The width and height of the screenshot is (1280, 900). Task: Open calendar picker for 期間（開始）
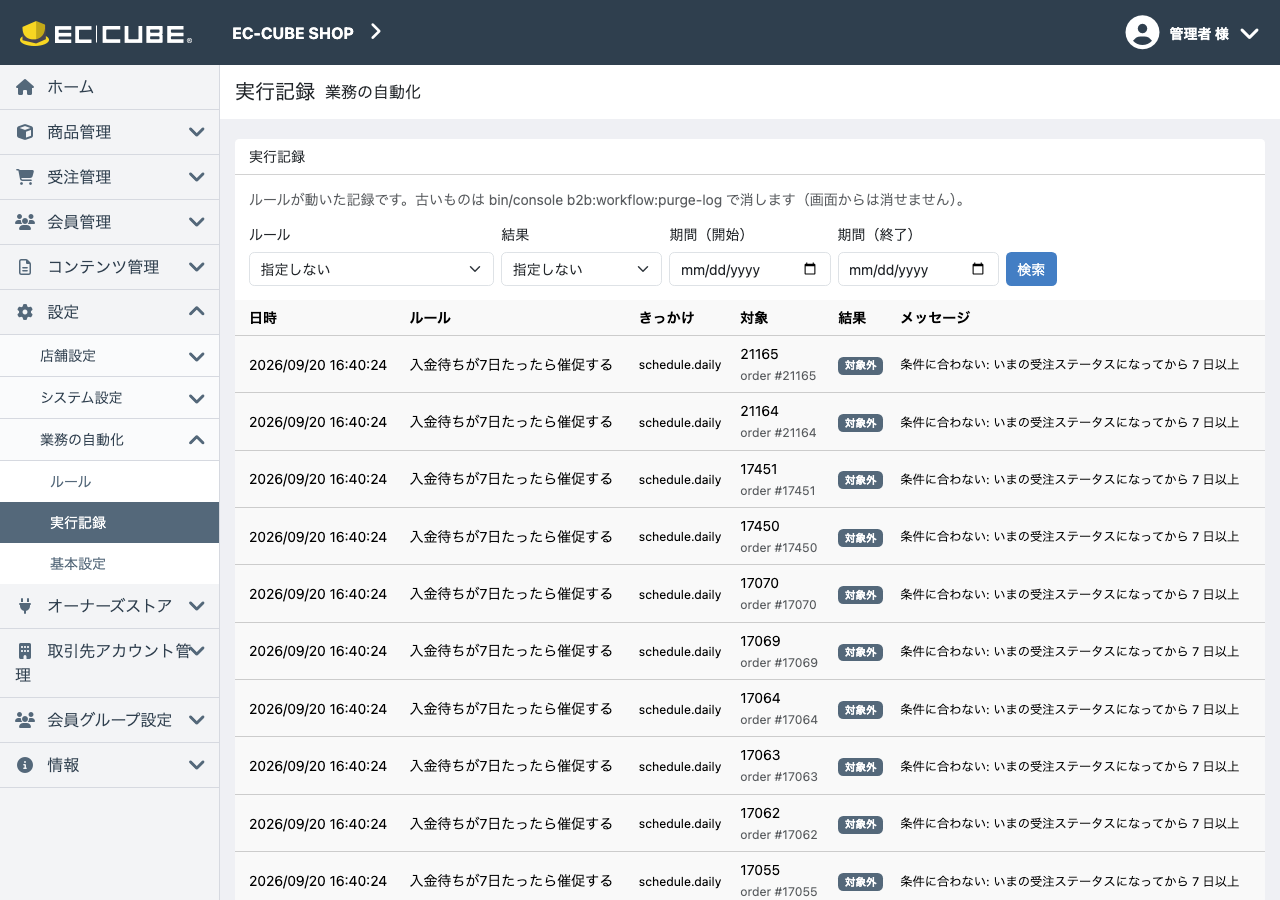[x=810, y=269]
